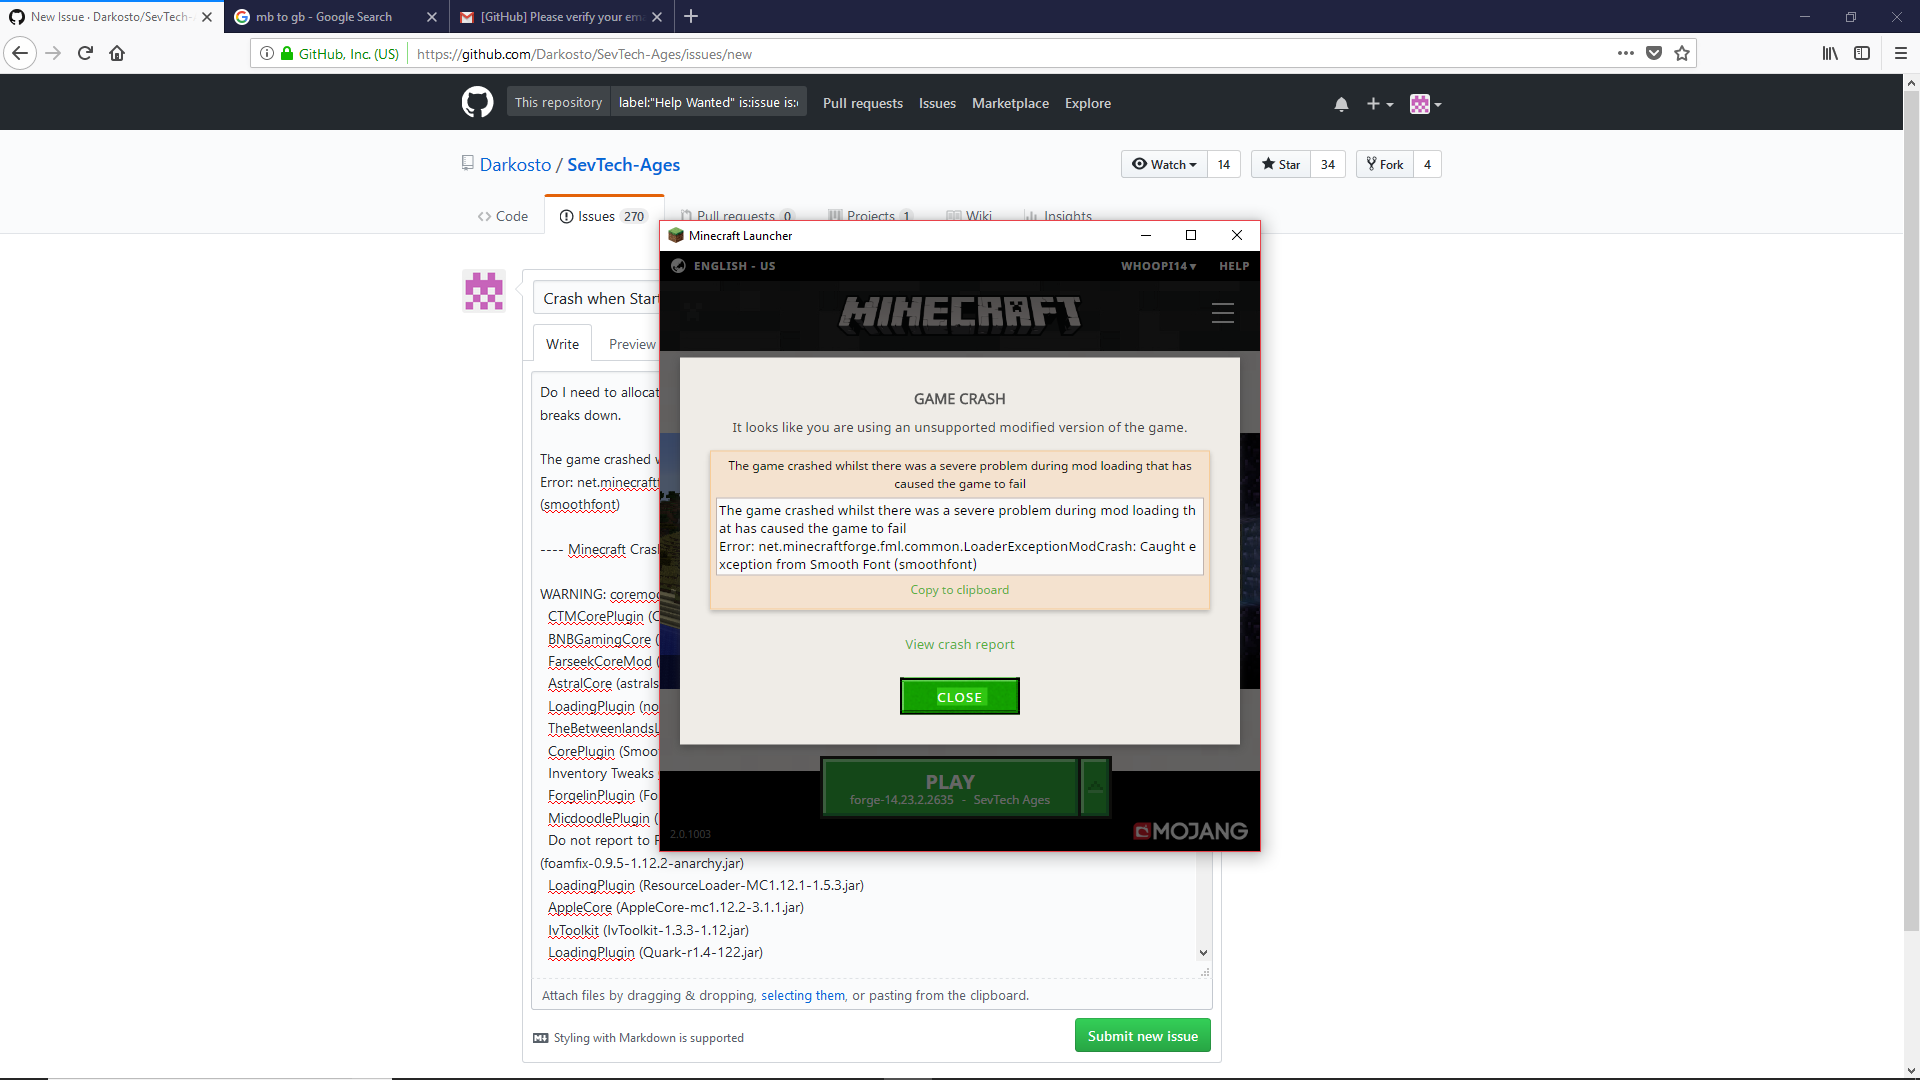Click the launcher language globe icon
This screenshot has height=1080, width=1920.
(x=678, y=266)
